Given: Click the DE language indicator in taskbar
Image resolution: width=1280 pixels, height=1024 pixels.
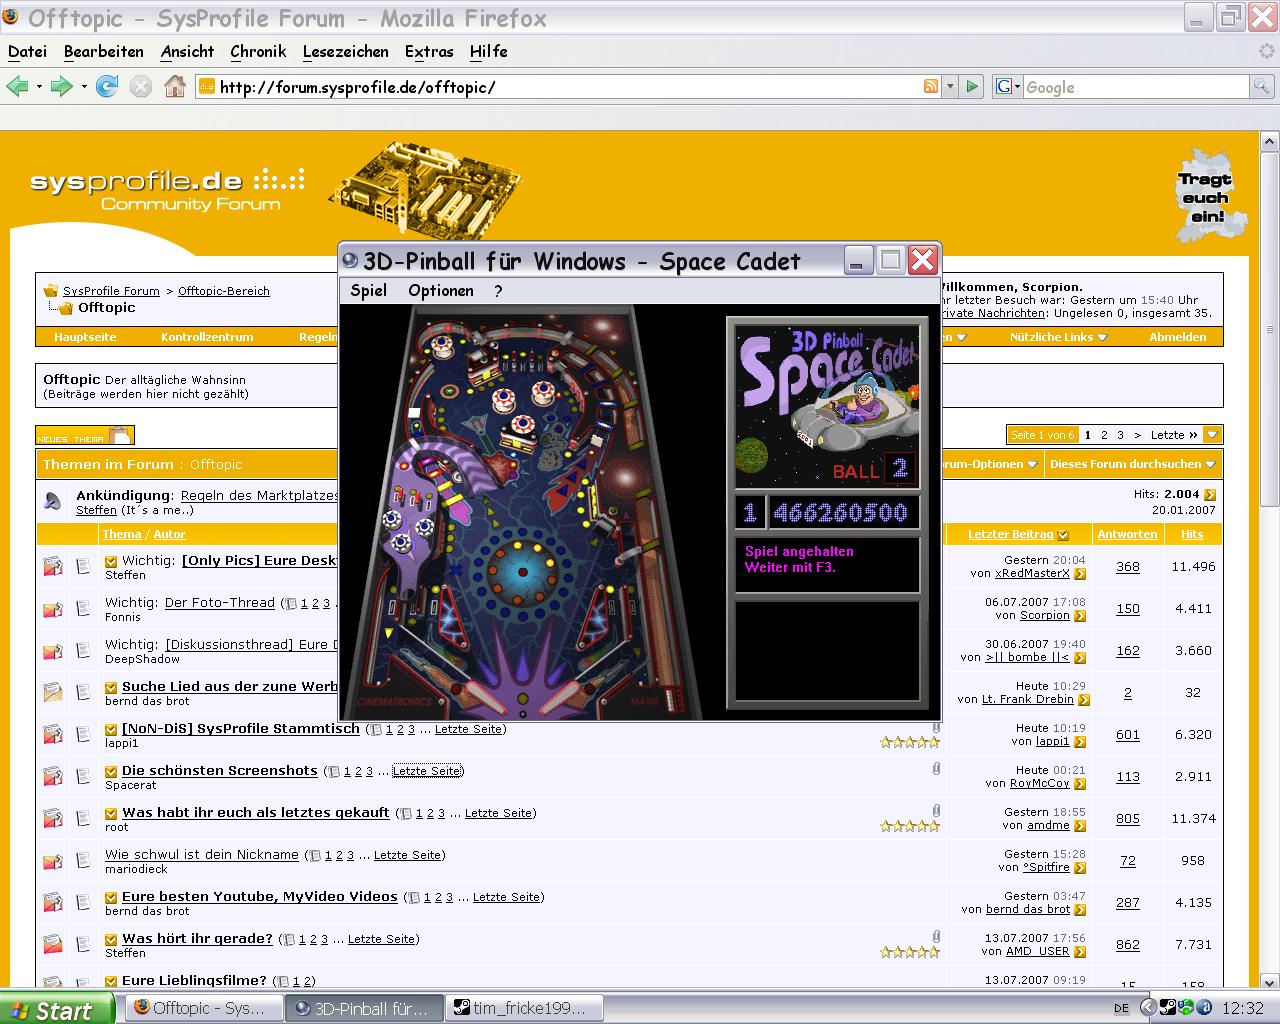Looking at the screenshot, I should 1121,1008.
